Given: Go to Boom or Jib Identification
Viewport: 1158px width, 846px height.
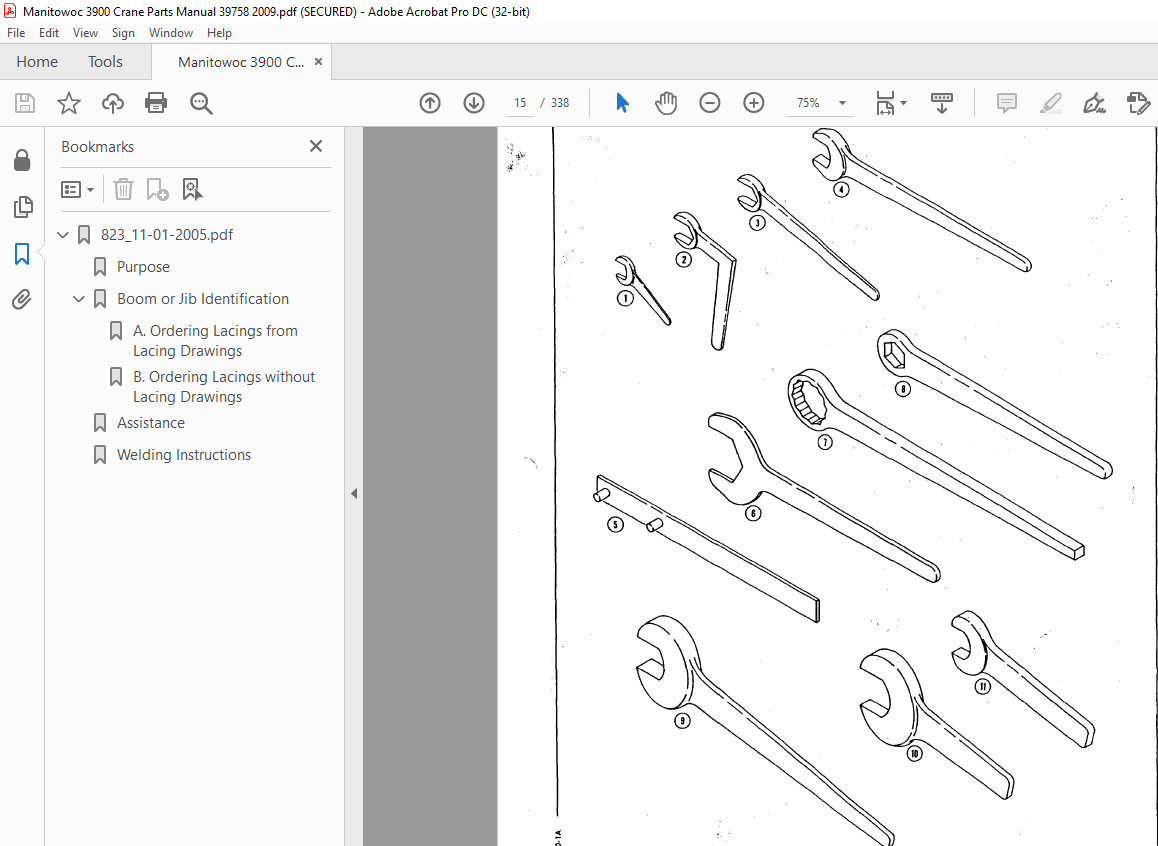Looking at the screenshot, I should (202, 299).
